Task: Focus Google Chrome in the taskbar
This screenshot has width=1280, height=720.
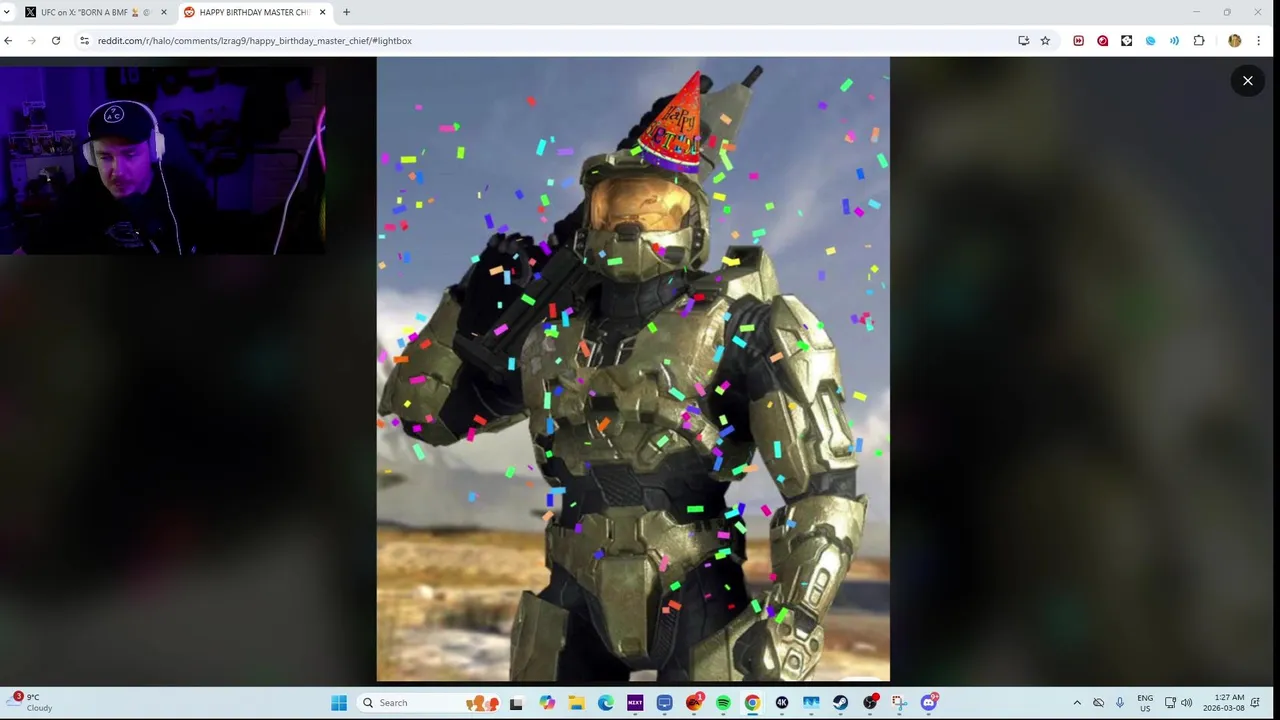Action: click(752, 702)
